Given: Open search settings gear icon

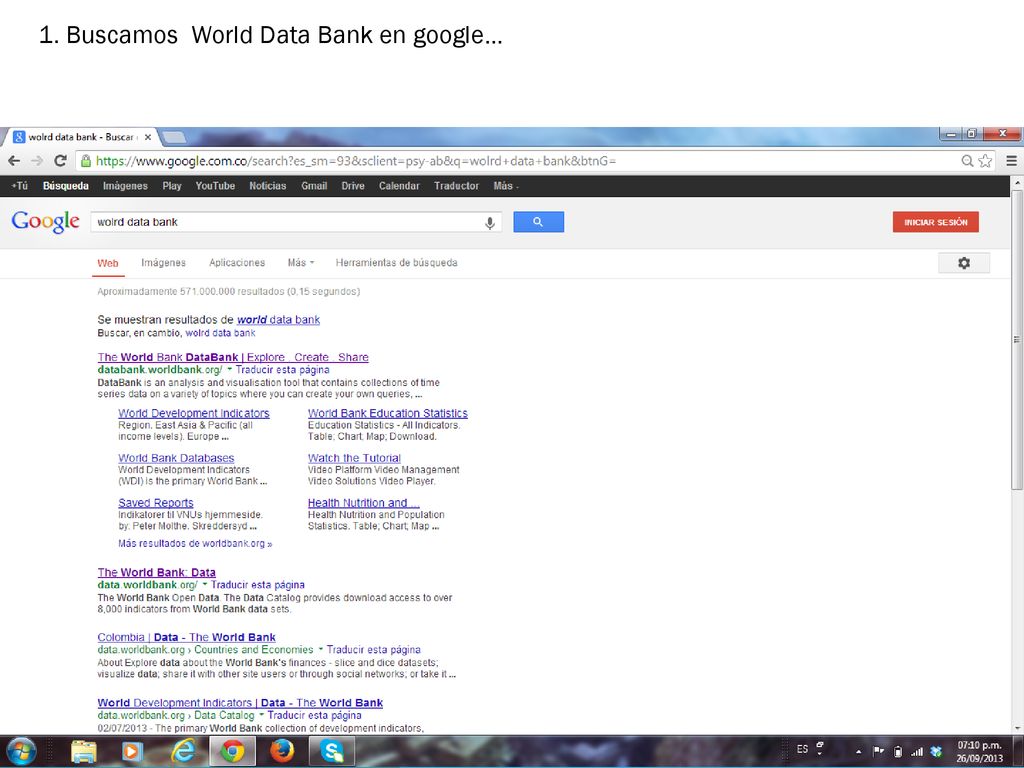Looking at the screenshot, I should click(964, 263).
